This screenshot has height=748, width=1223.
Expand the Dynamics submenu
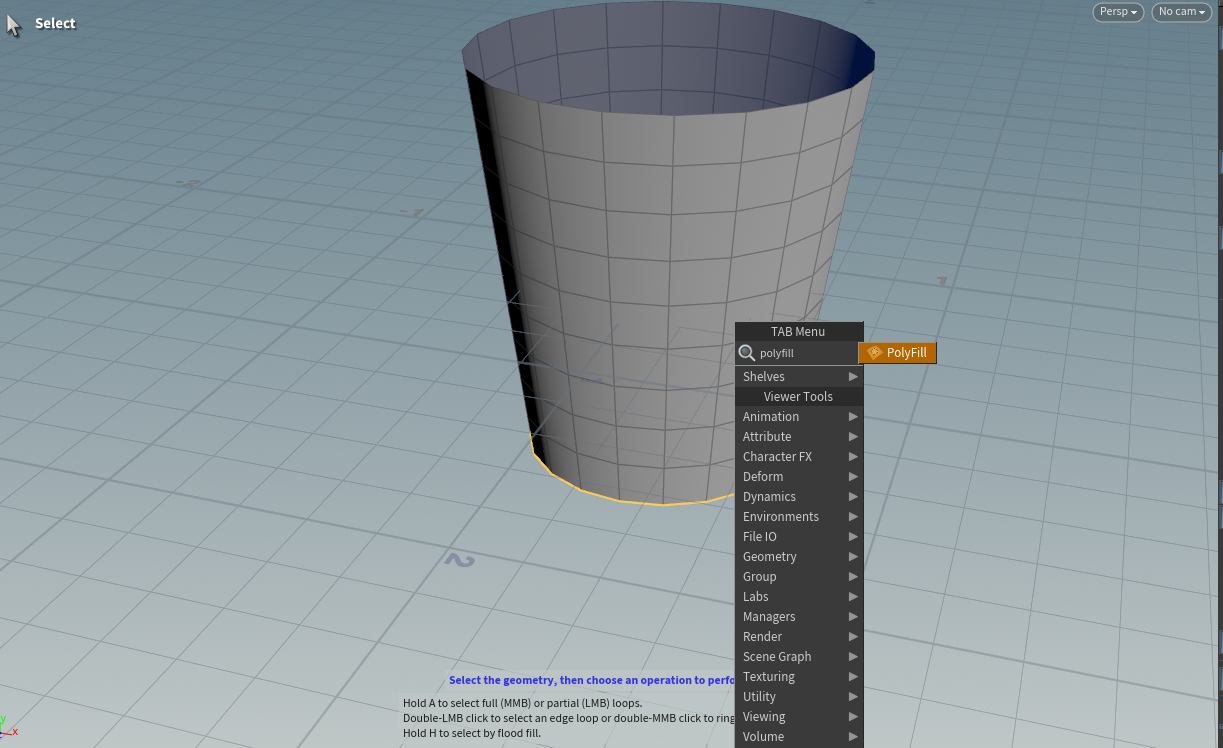(798, 496)
